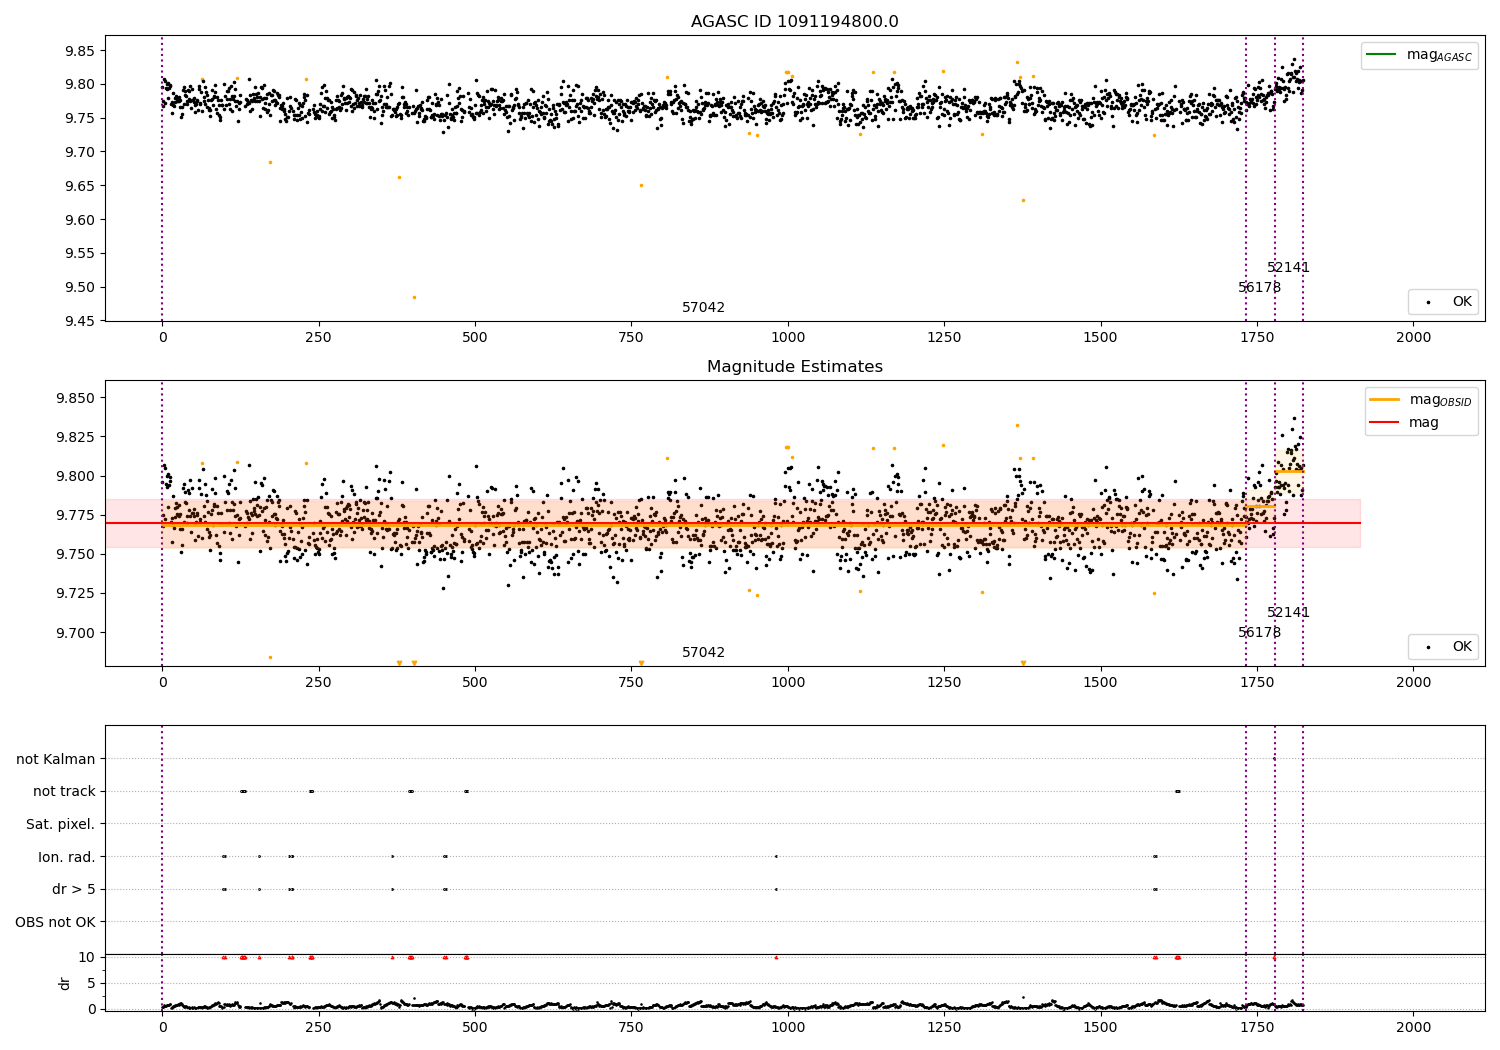Click red mag legend line swatch
The width and height of the screenshot is (1500, 1050).
[1385, 423]
